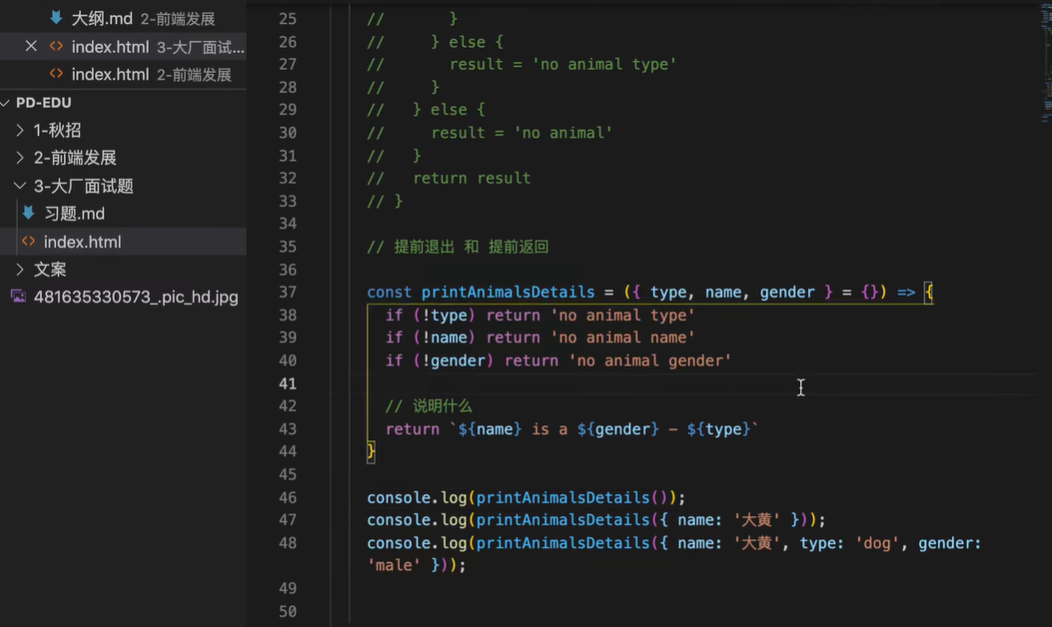This screenshot has height=627, width=1052.
Task: Click line number 37 in the gutter
Action: tap(288, 292)
